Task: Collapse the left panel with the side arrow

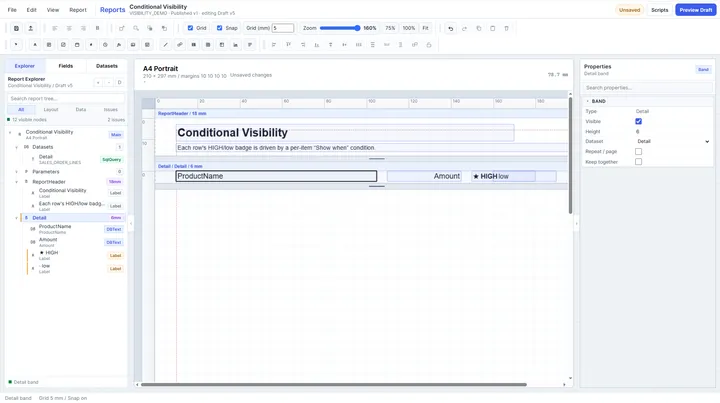Action: pos(131,224)
